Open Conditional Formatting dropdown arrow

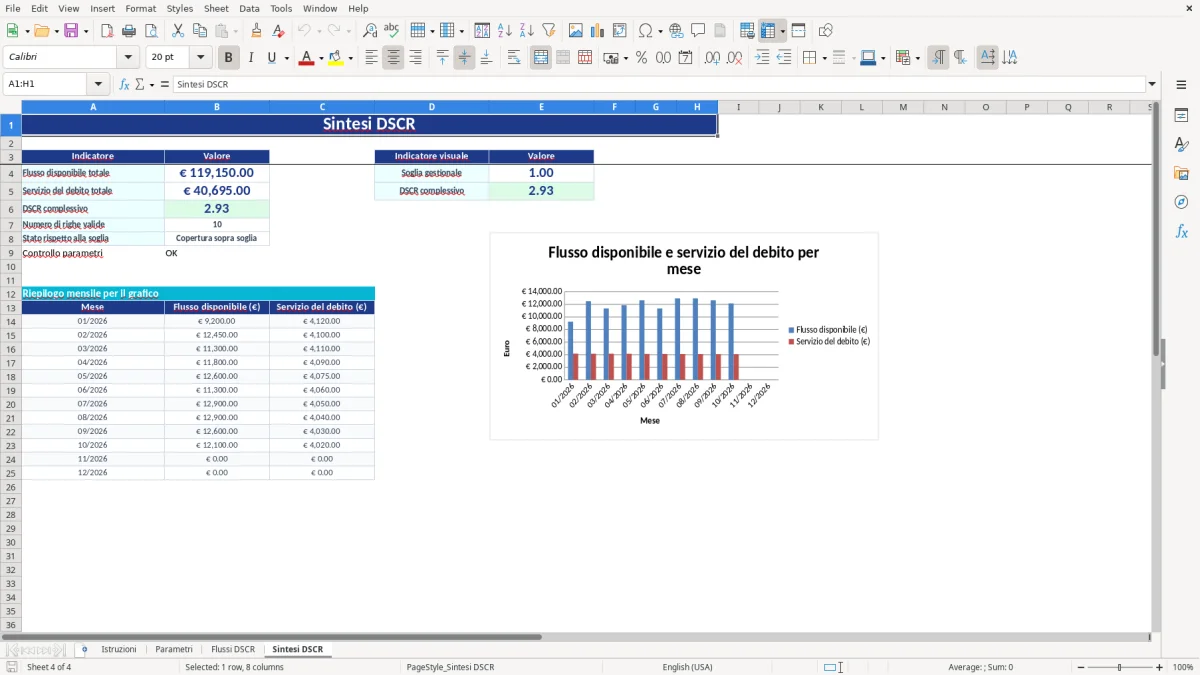tap(917, 58)
